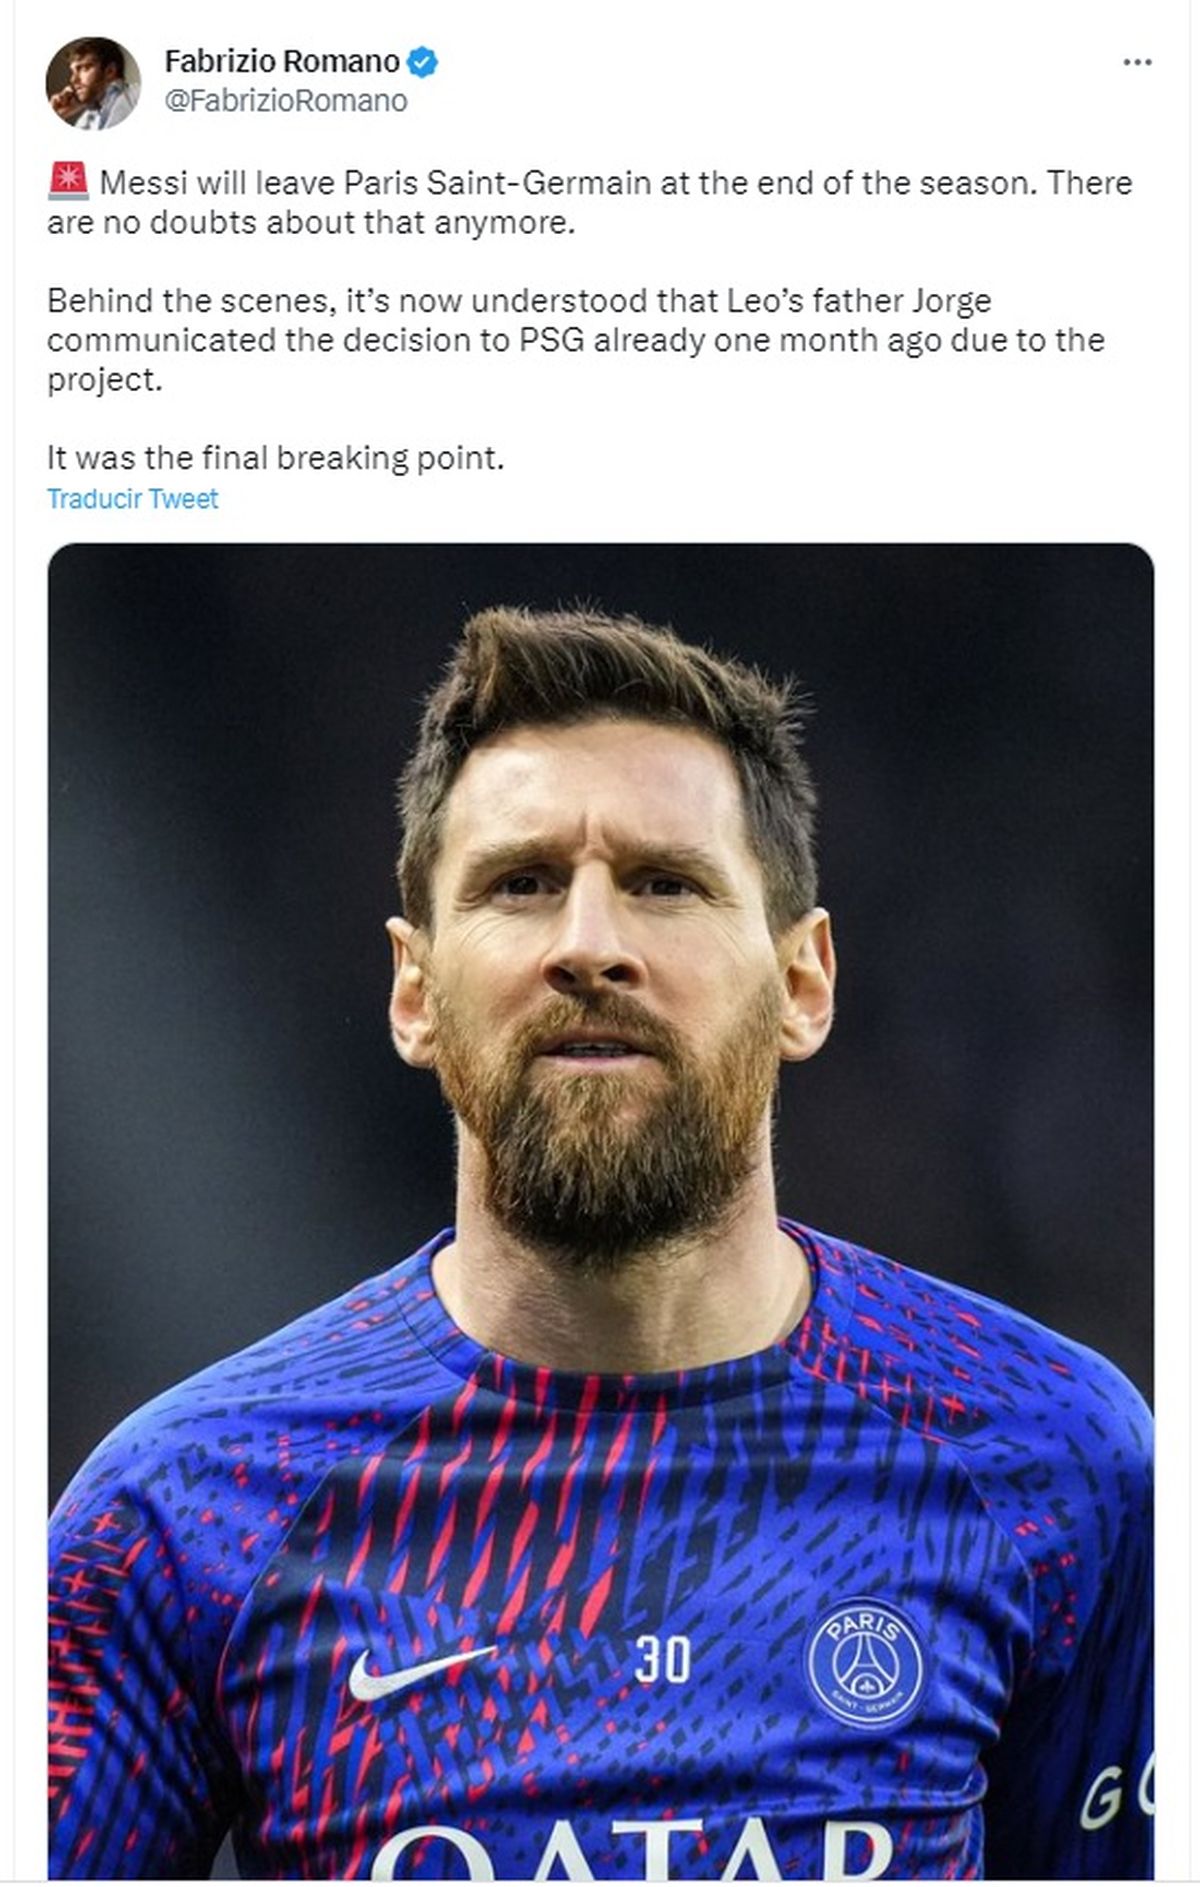Click the red siren emoji in the tweet
This screenshot has height=1887, width=1200.
pos(68,182)
